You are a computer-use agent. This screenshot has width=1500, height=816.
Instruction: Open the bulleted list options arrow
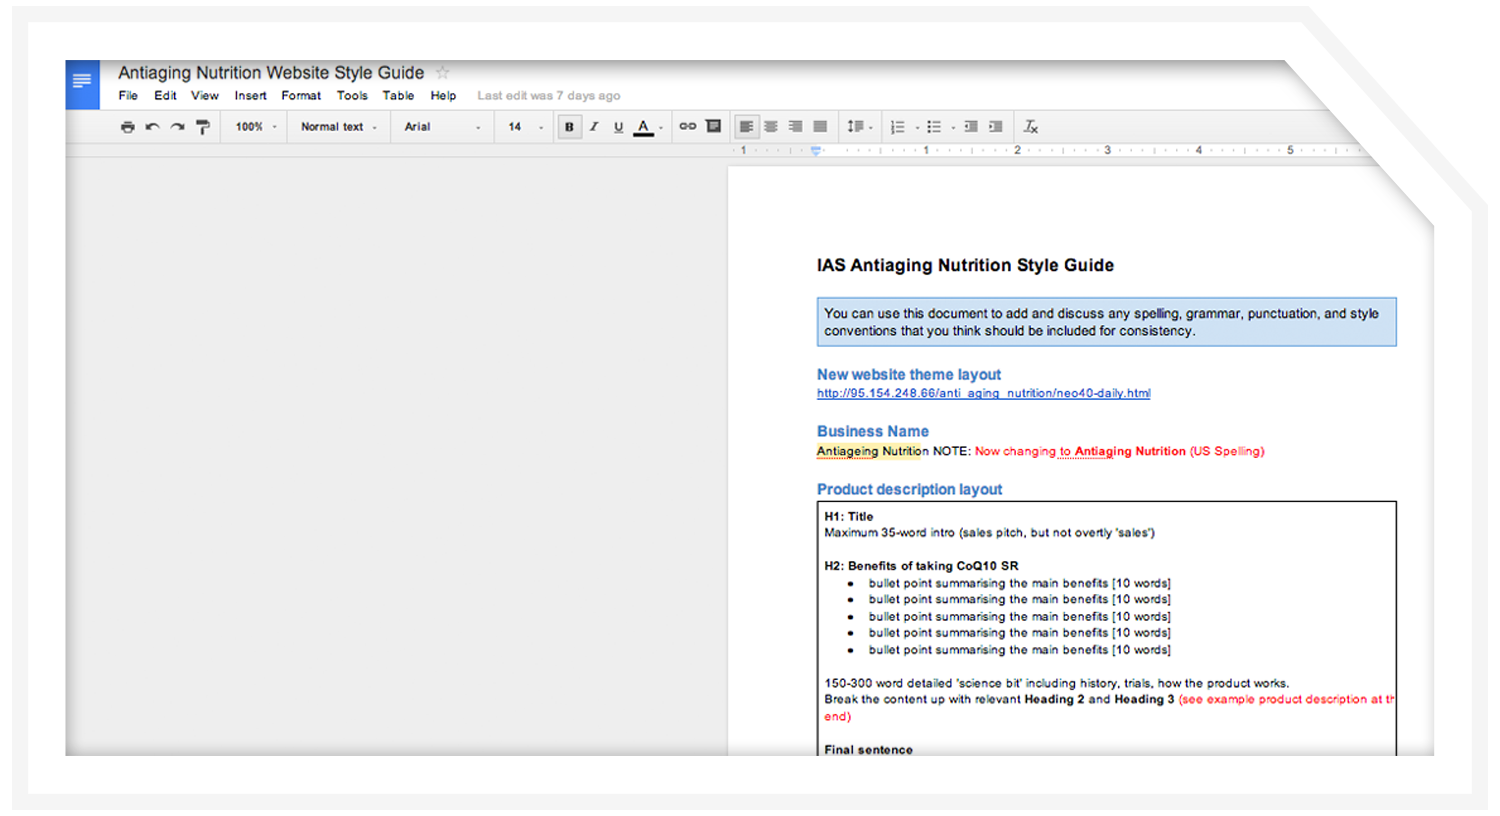(x=953, y=127)
